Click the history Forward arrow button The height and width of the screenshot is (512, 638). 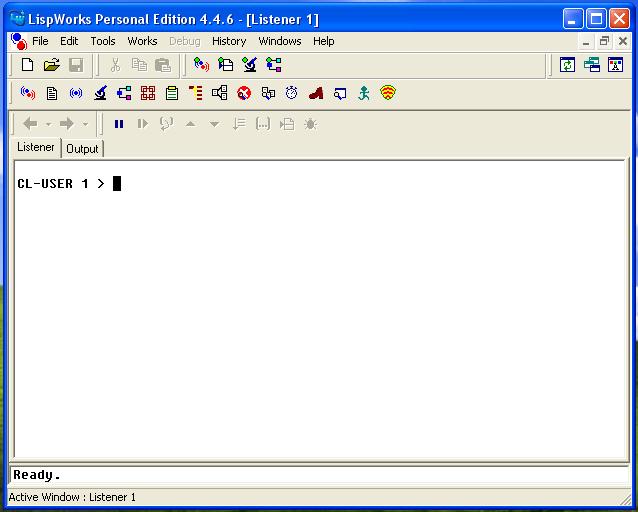[67, 123]
